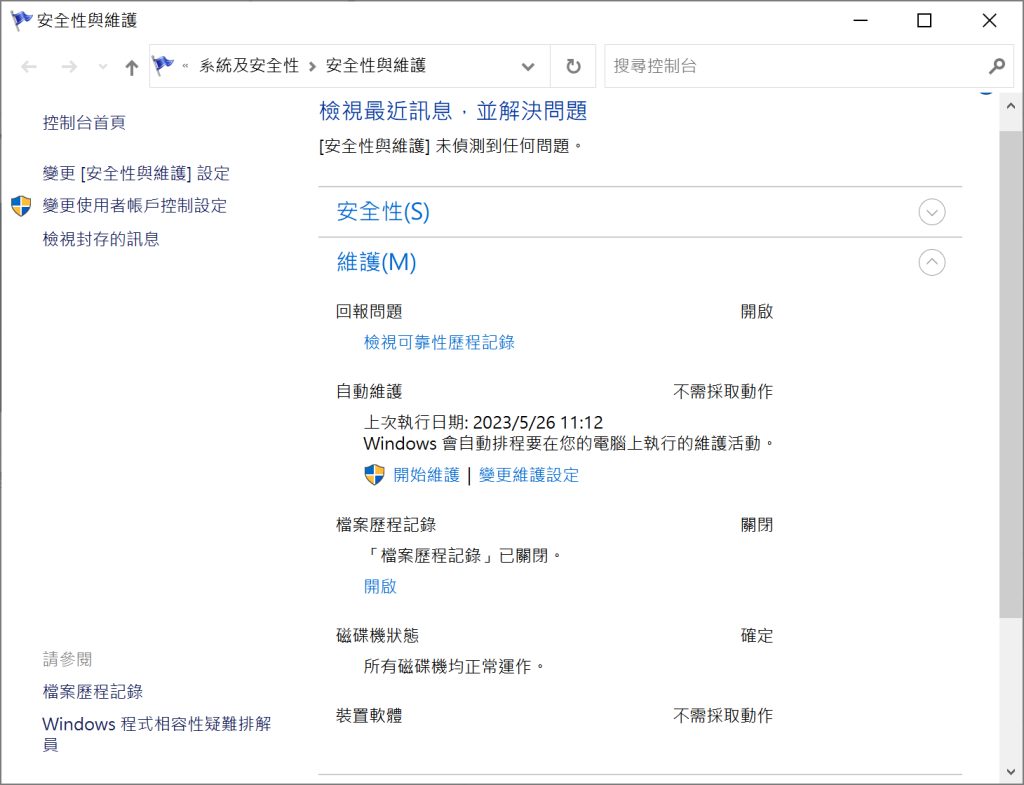Click 變更使用者帳戶控制設定 link
The height and width of the screenshot is (785, 1024).
tap(135, 206)
